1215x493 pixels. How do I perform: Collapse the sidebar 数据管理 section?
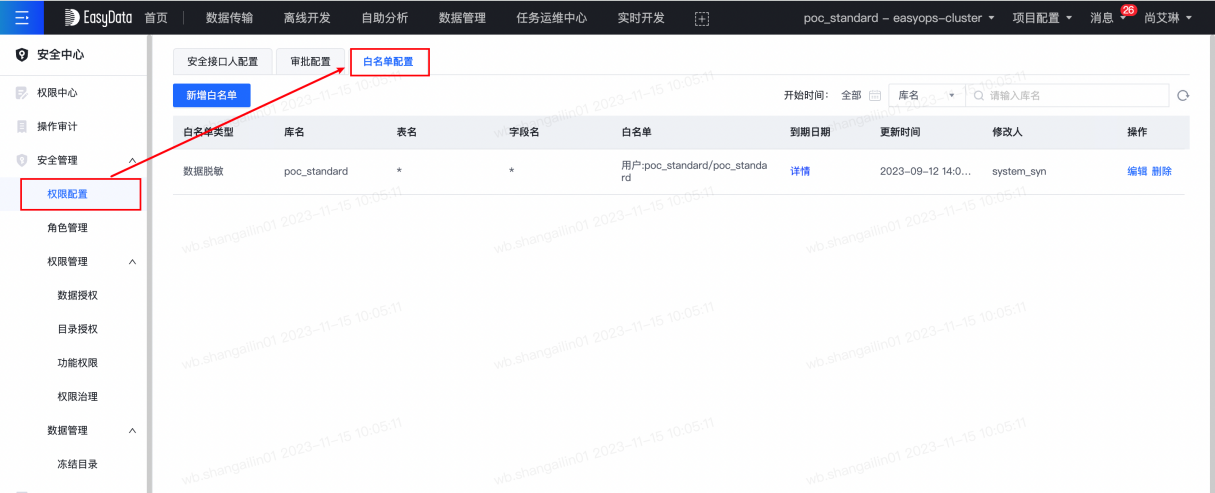[133, 431]
